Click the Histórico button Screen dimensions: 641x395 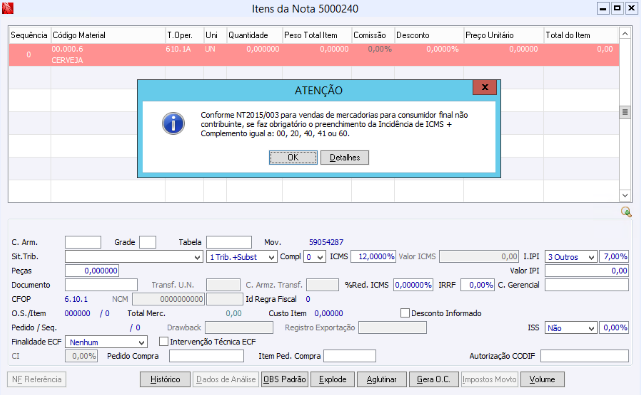click(x=165, y=379)
